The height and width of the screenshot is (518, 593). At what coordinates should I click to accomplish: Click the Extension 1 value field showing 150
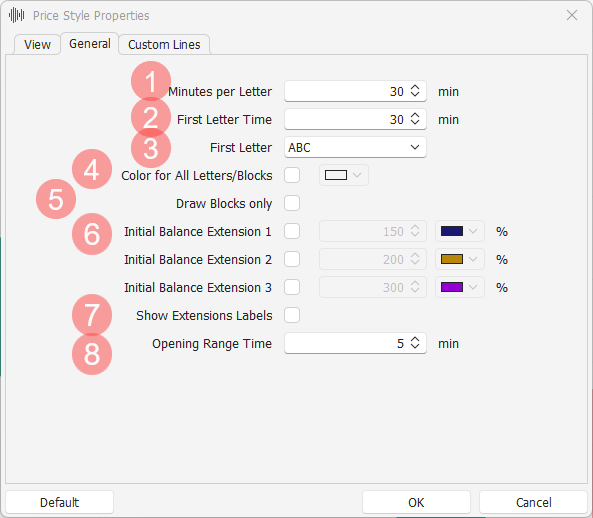(373, 231)
